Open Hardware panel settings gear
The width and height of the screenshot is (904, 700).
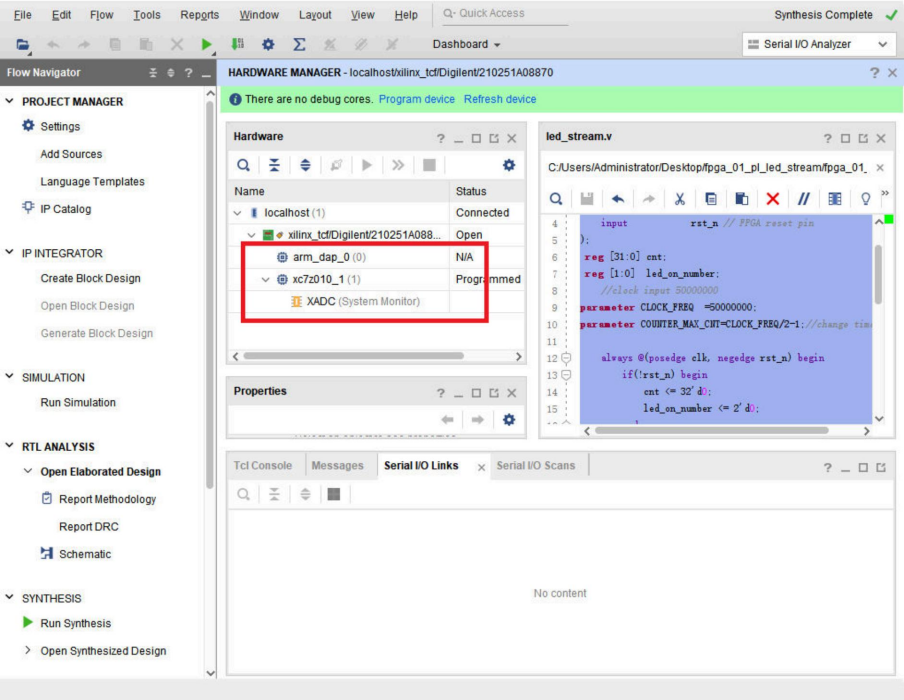coord(509,165)
